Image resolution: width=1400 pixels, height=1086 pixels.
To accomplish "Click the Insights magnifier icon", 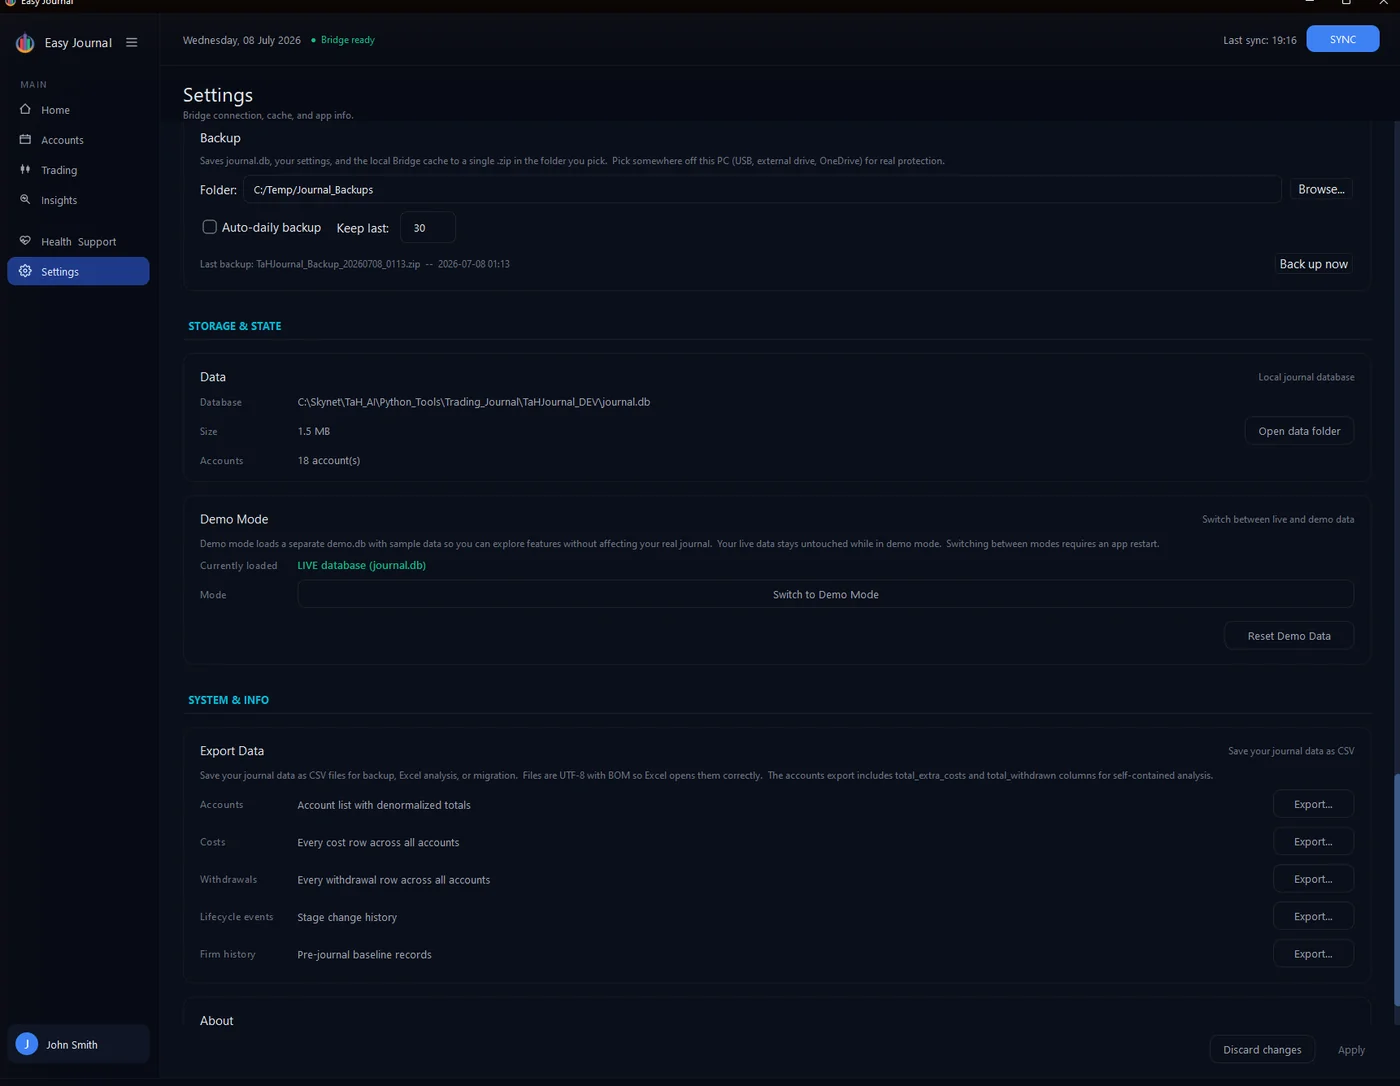I will pos(25,199).
